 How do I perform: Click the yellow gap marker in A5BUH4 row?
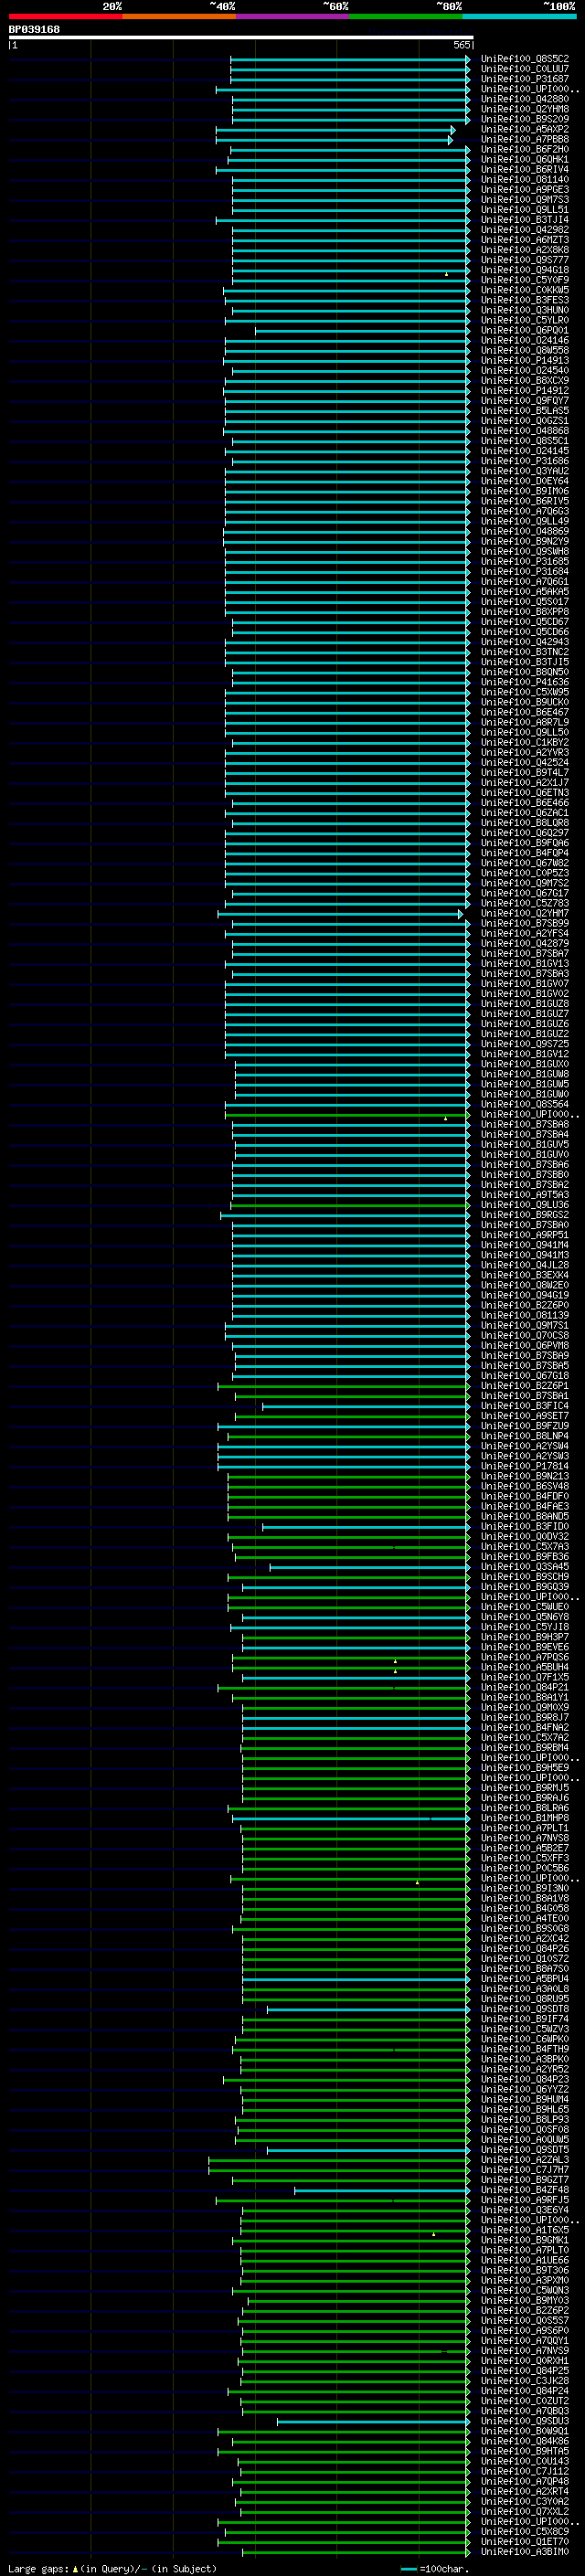[396, 1670]
